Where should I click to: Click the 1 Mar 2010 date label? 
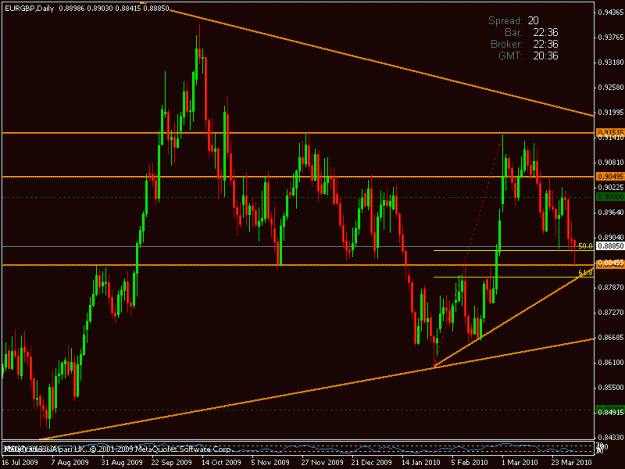click(x=520, y=463)
